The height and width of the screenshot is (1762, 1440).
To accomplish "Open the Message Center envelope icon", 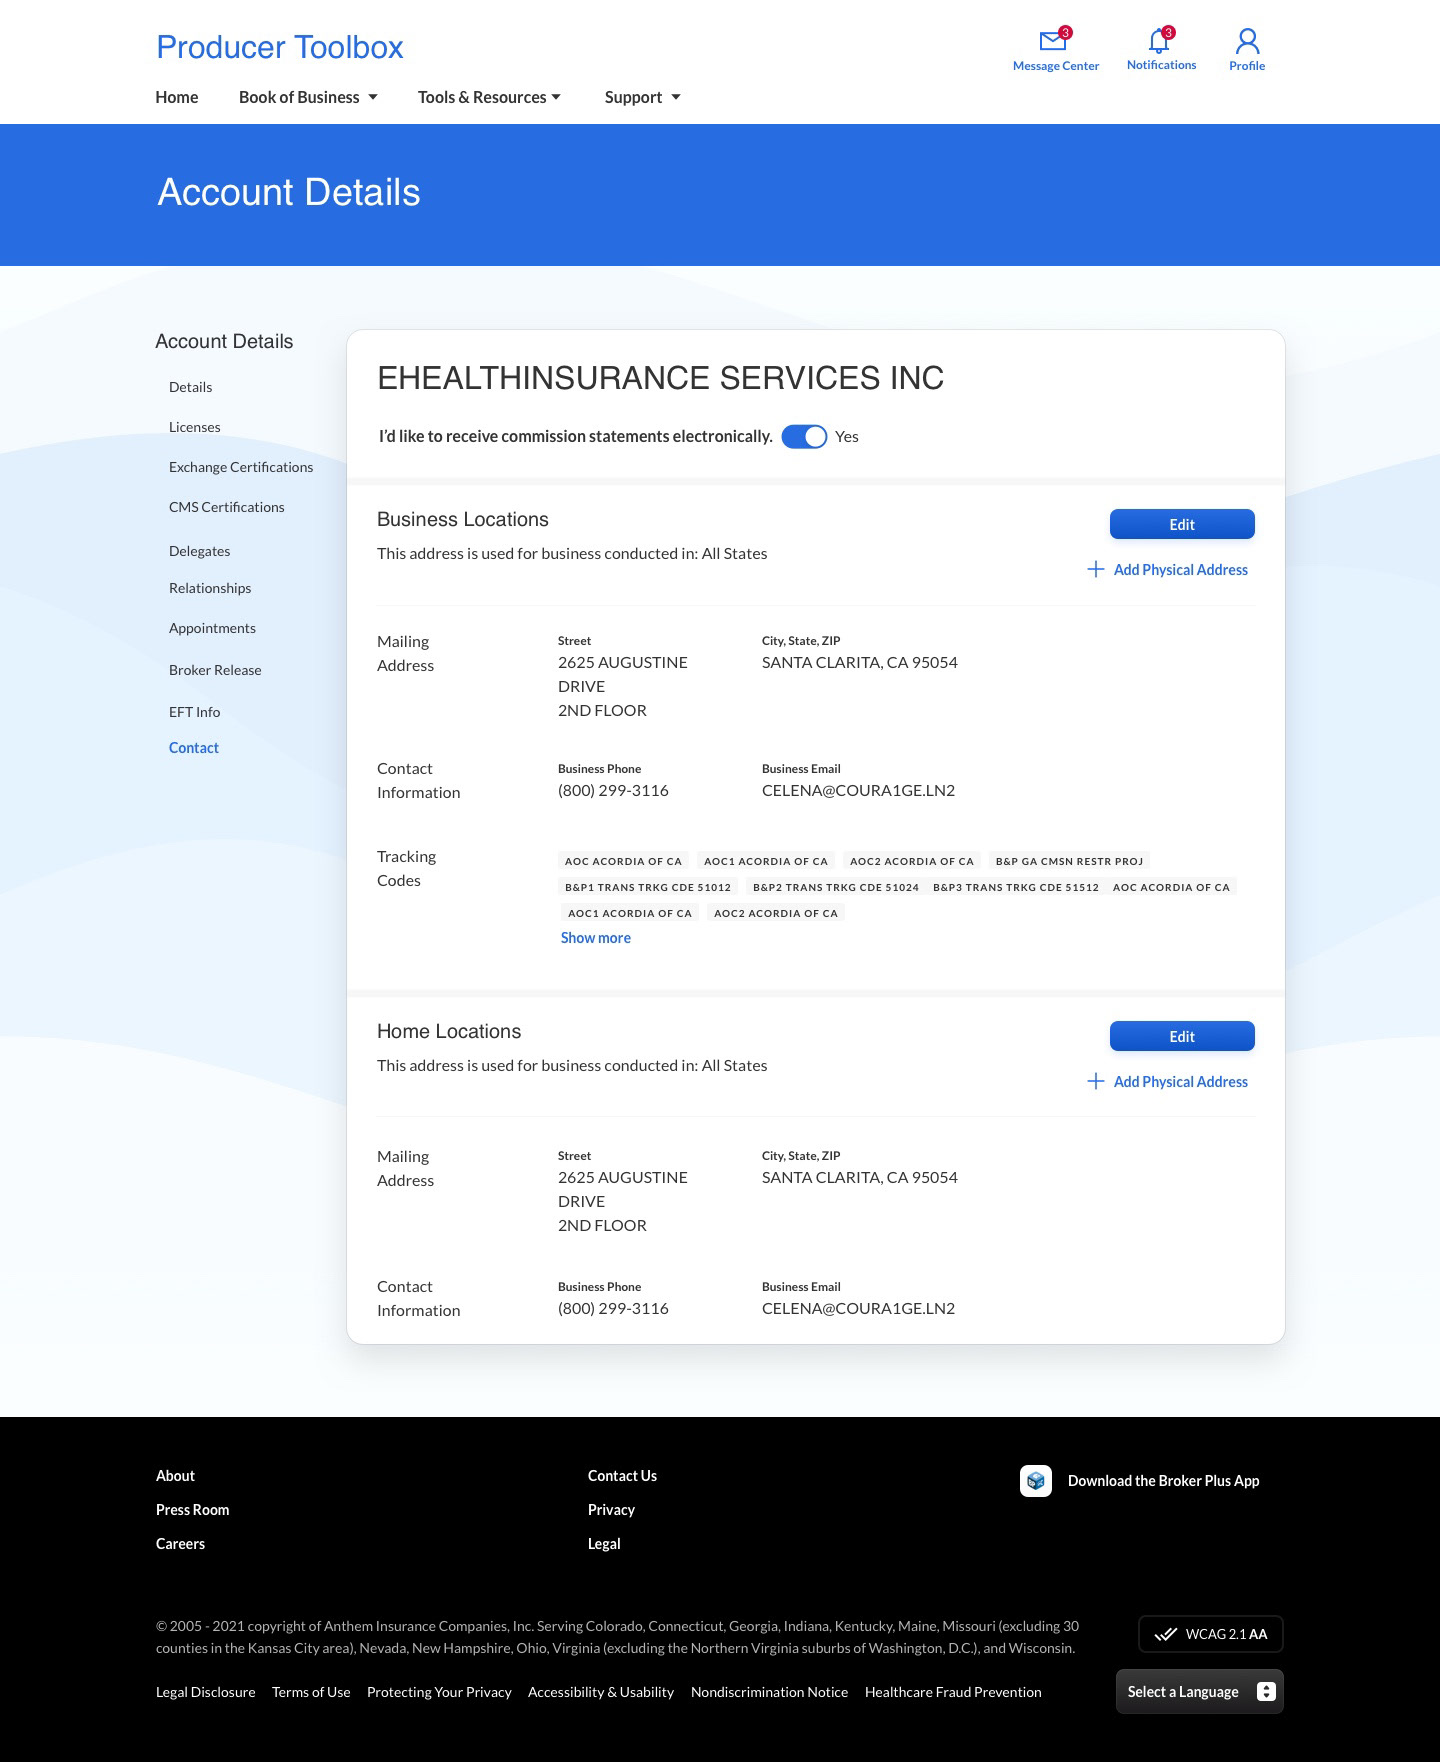I will point(1054,41).
